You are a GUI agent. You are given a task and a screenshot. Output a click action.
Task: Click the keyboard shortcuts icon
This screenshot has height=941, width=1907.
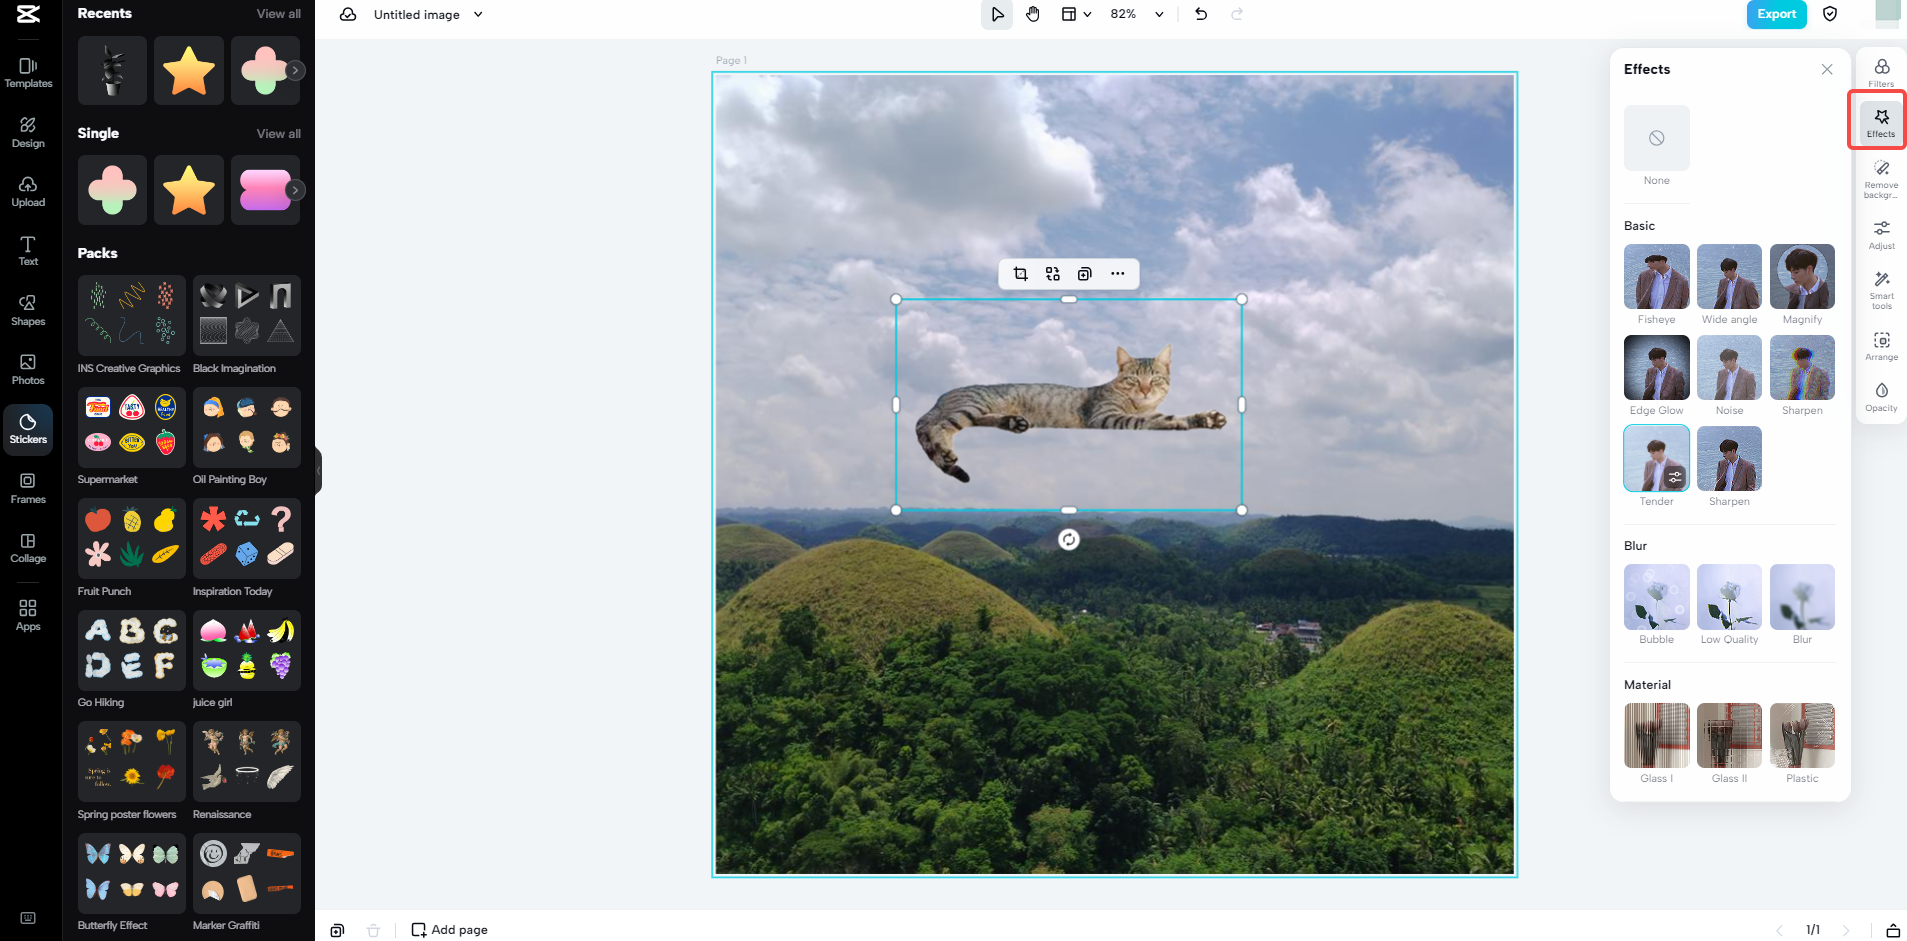(x=28, y=918)
